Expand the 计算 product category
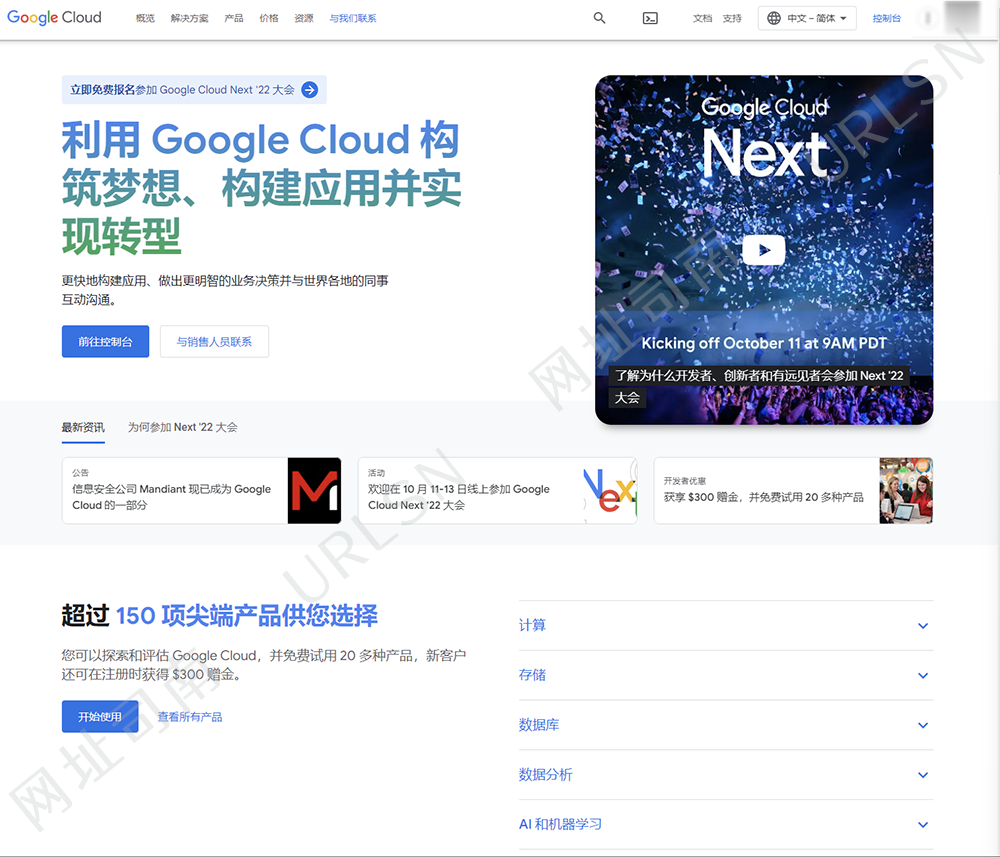1000x857 pixels. [x=724, y=625]
